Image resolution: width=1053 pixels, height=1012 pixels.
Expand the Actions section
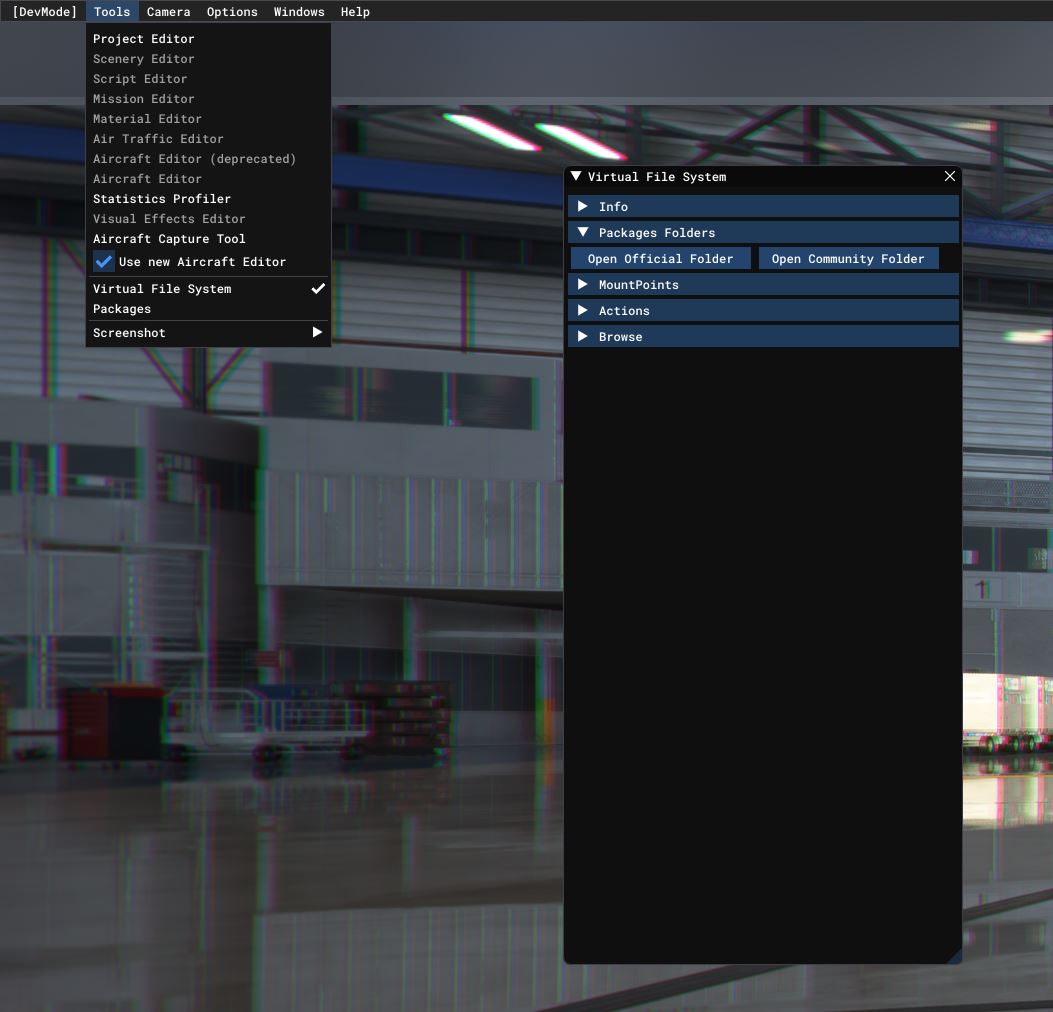(x=583, y=311)
